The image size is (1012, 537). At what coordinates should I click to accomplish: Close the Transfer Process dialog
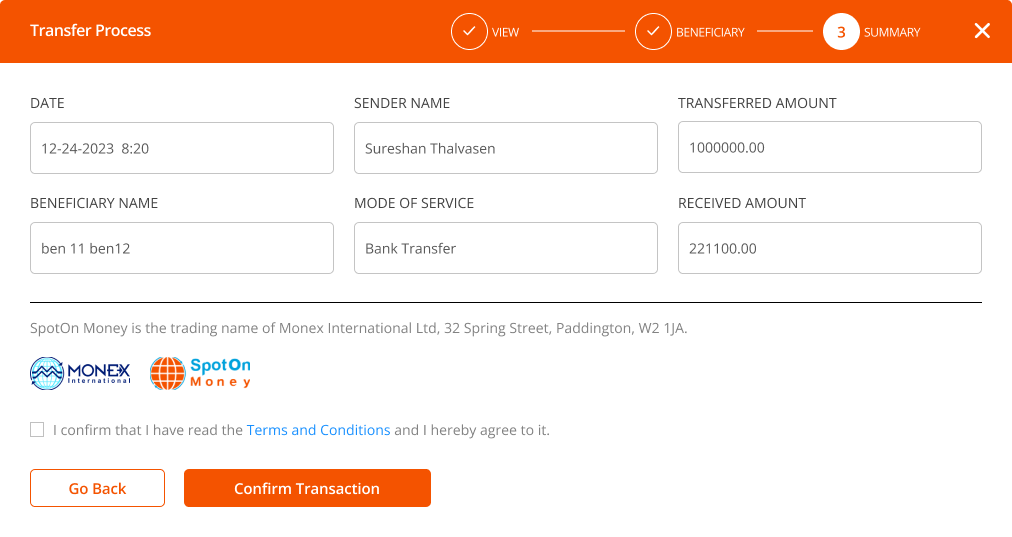(x=982, y=31)
